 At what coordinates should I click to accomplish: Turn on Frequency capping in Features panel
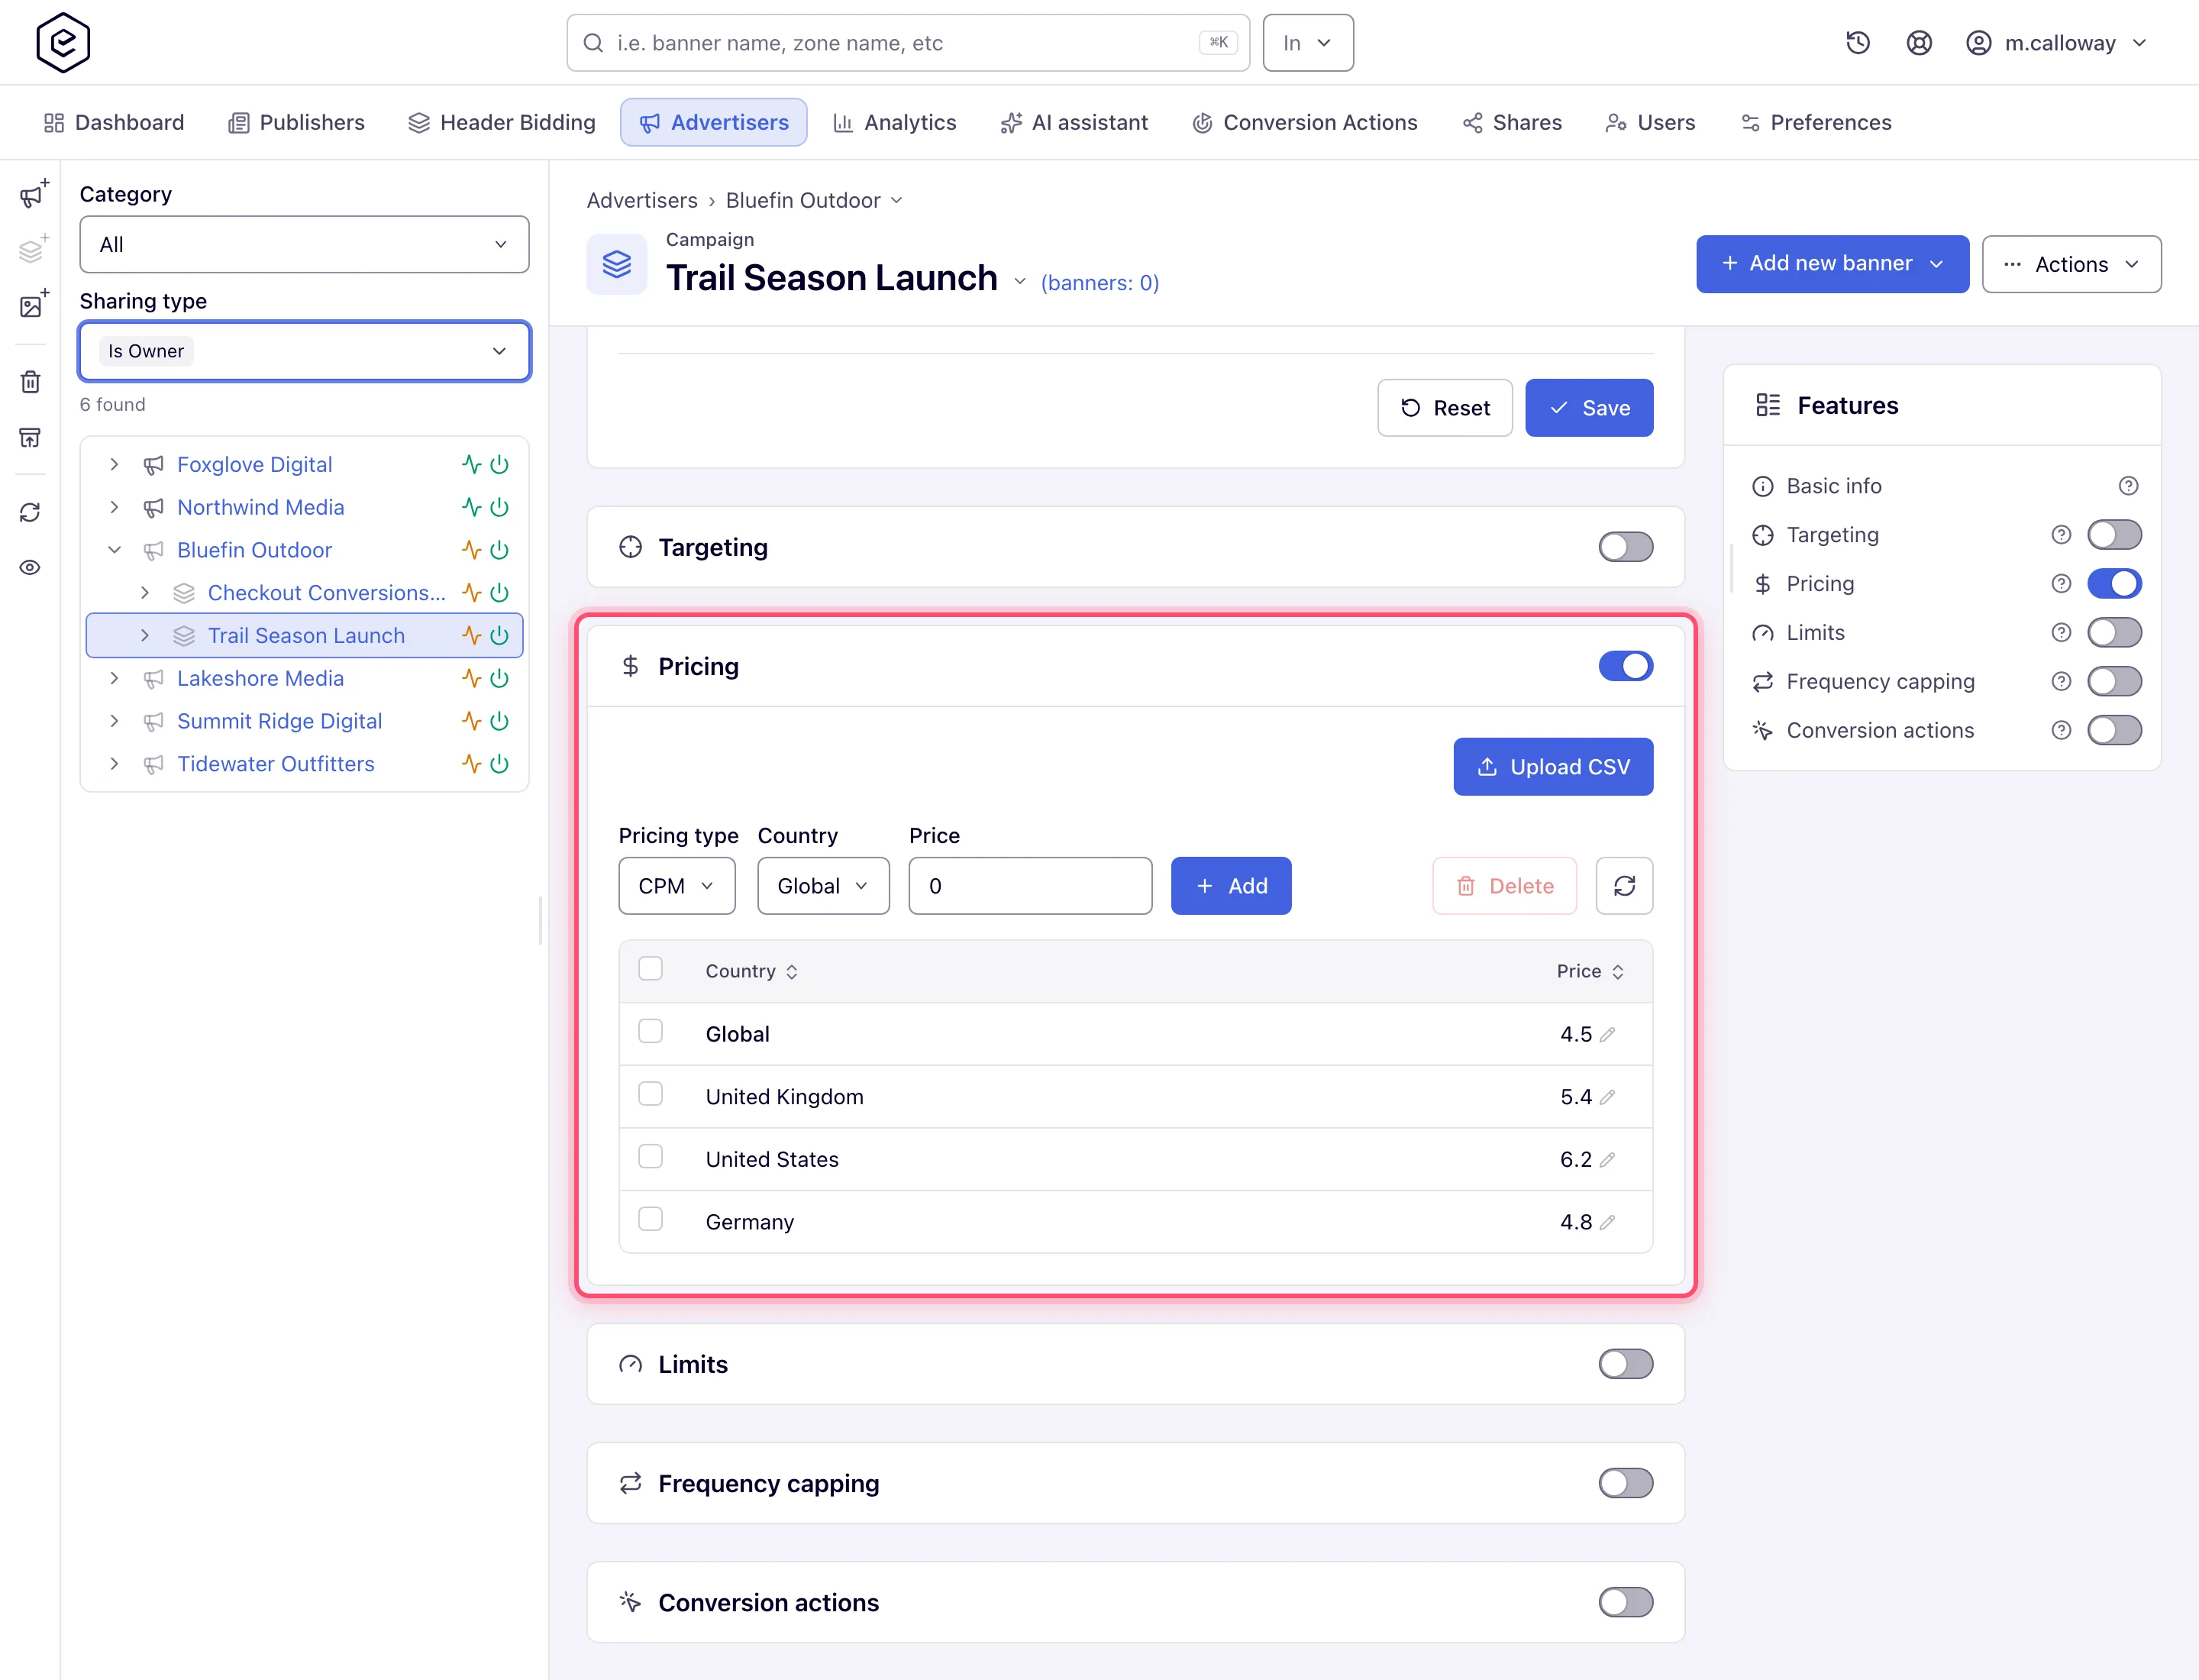2114,682
